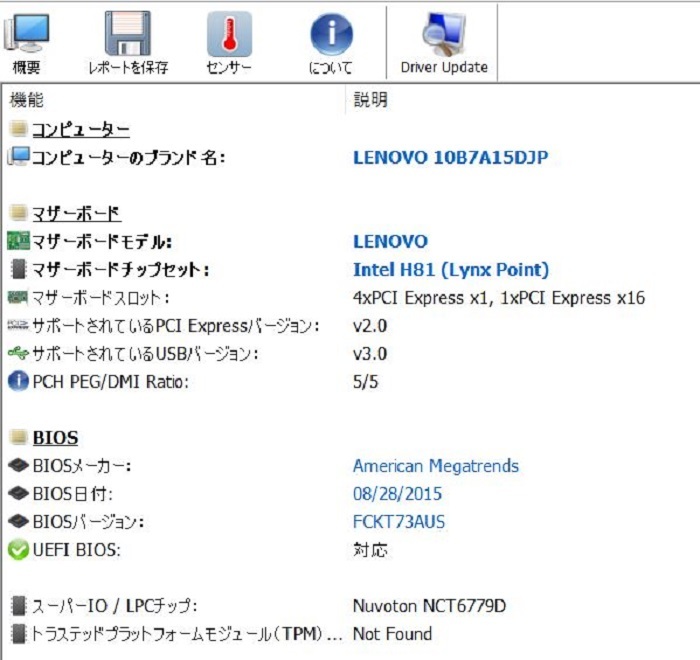Click the Driver Update toolbar label
The image size is (700, 660).
coord(444,67)
